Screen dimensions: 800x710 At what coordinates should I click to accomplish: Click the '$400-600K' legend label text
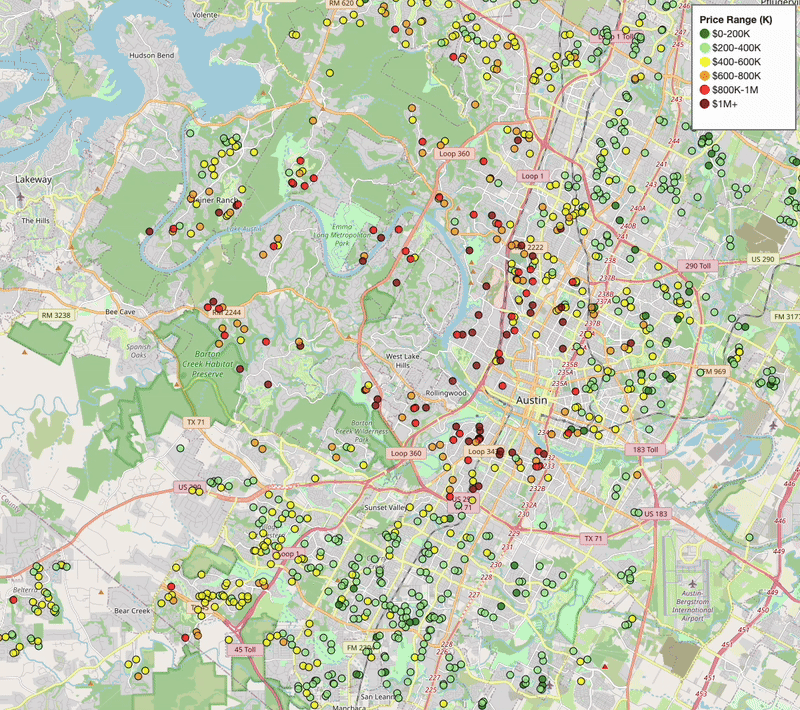tap(736, 62)
